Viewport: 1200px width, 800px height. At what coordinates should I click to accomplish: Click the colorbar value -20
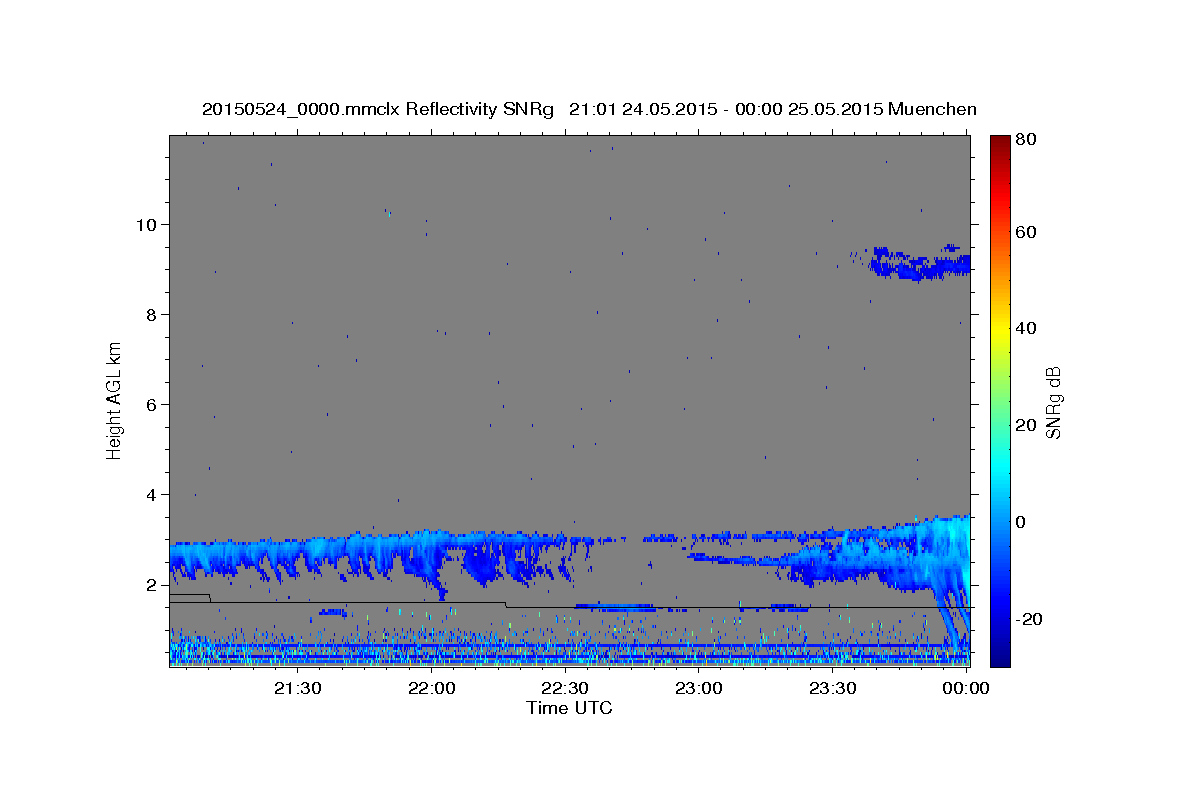[x=1028, y=619]
